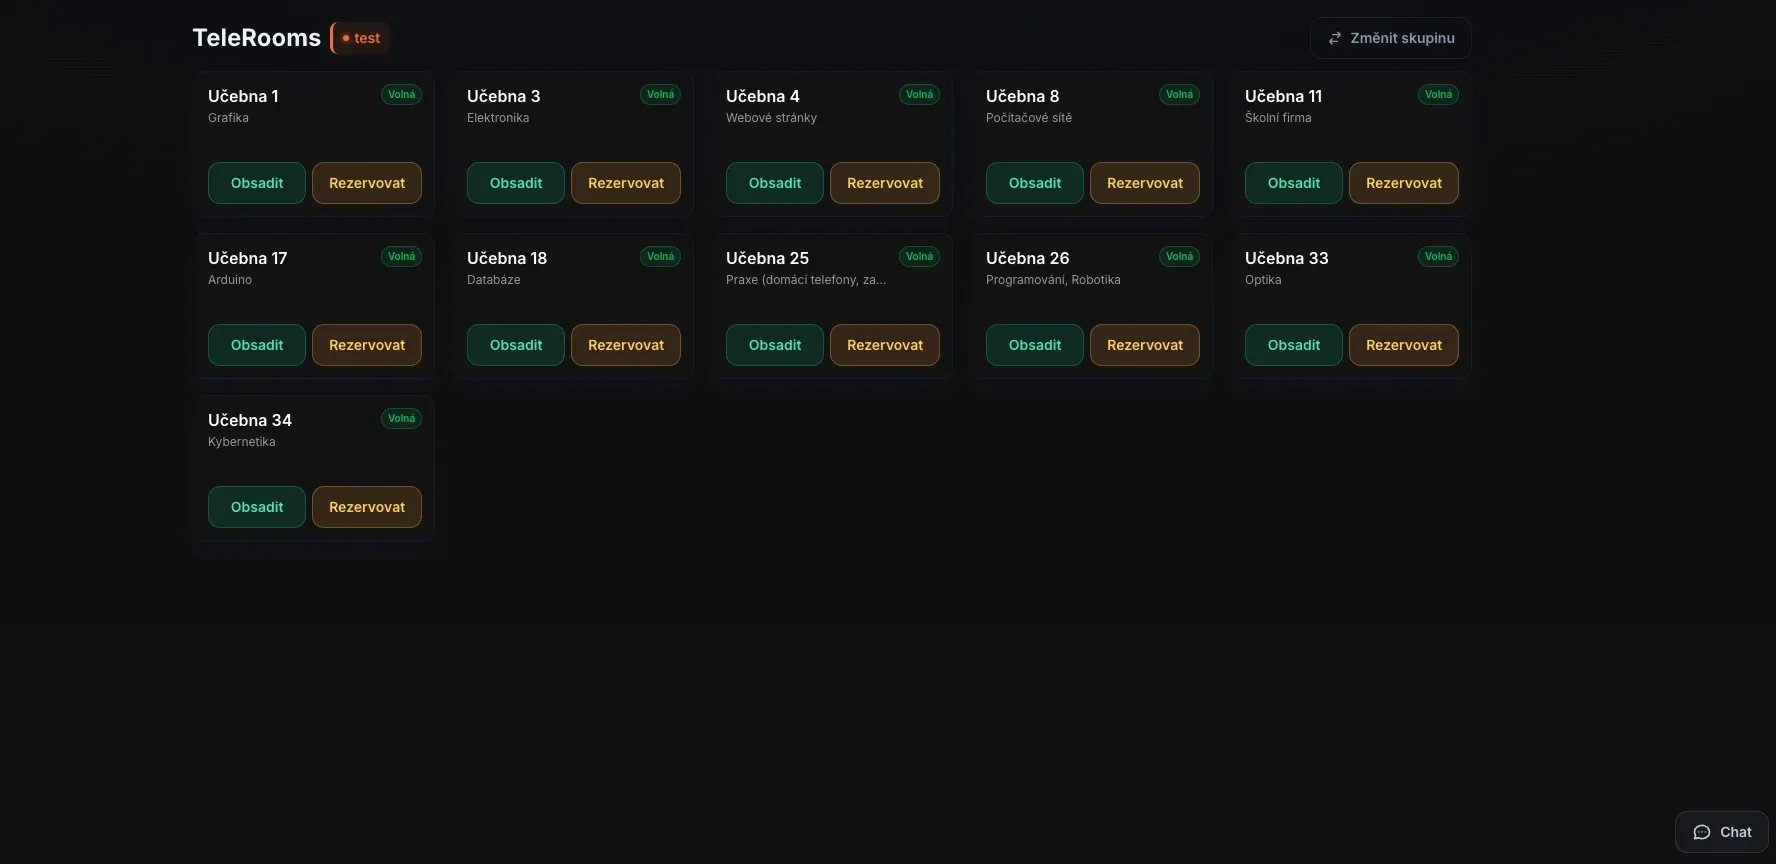Occupy Učebna 1 with Obsadit
This screenshot has width=1776, height=864.
tap(257, 183)
